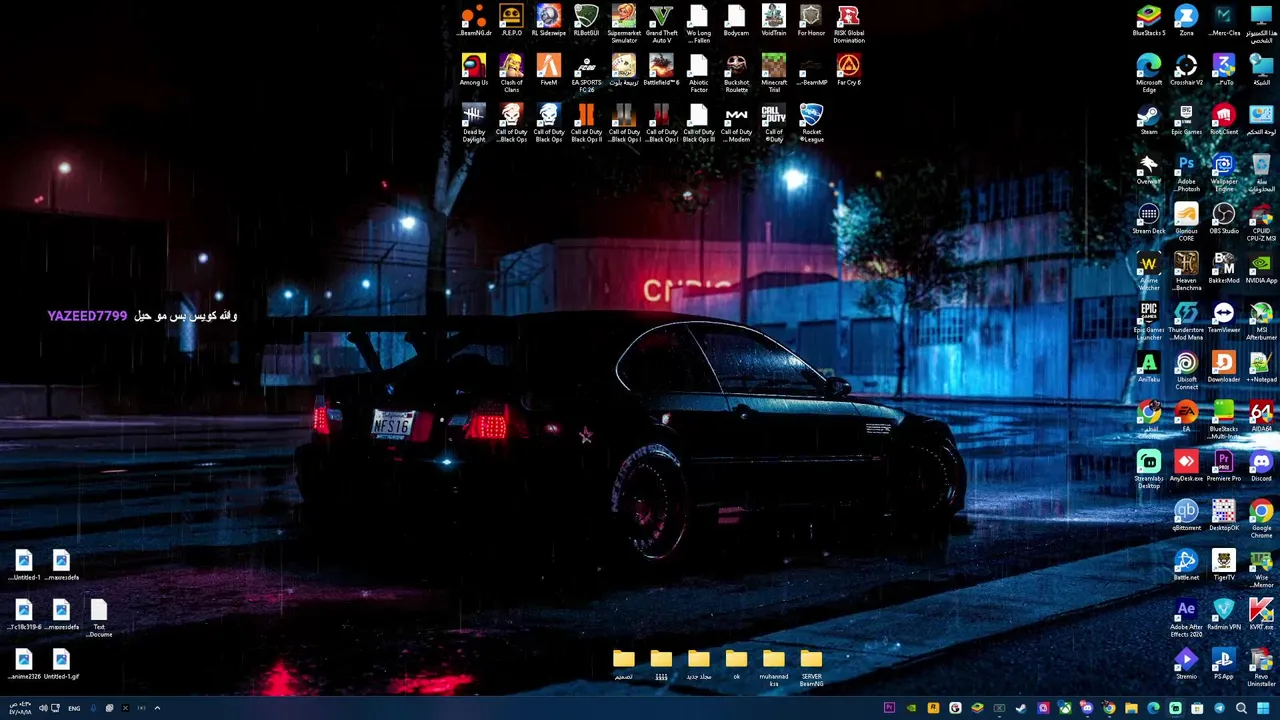Open Riot Client icon
1280x720 pixels.
click(x=1224, y=120)
